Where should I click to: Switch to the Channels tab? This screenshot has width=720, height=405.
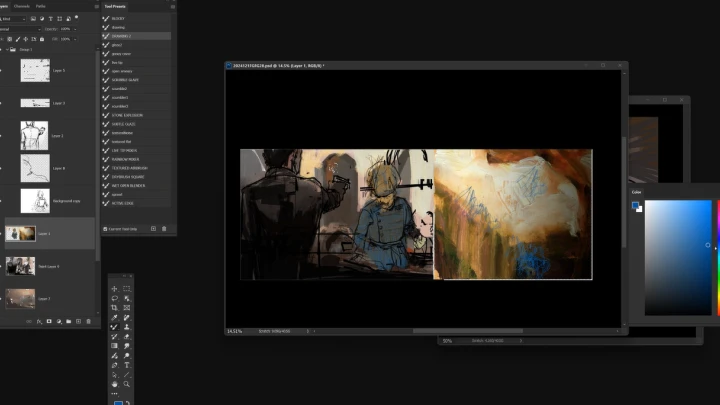pyautogui.click(x=22, y=6)
